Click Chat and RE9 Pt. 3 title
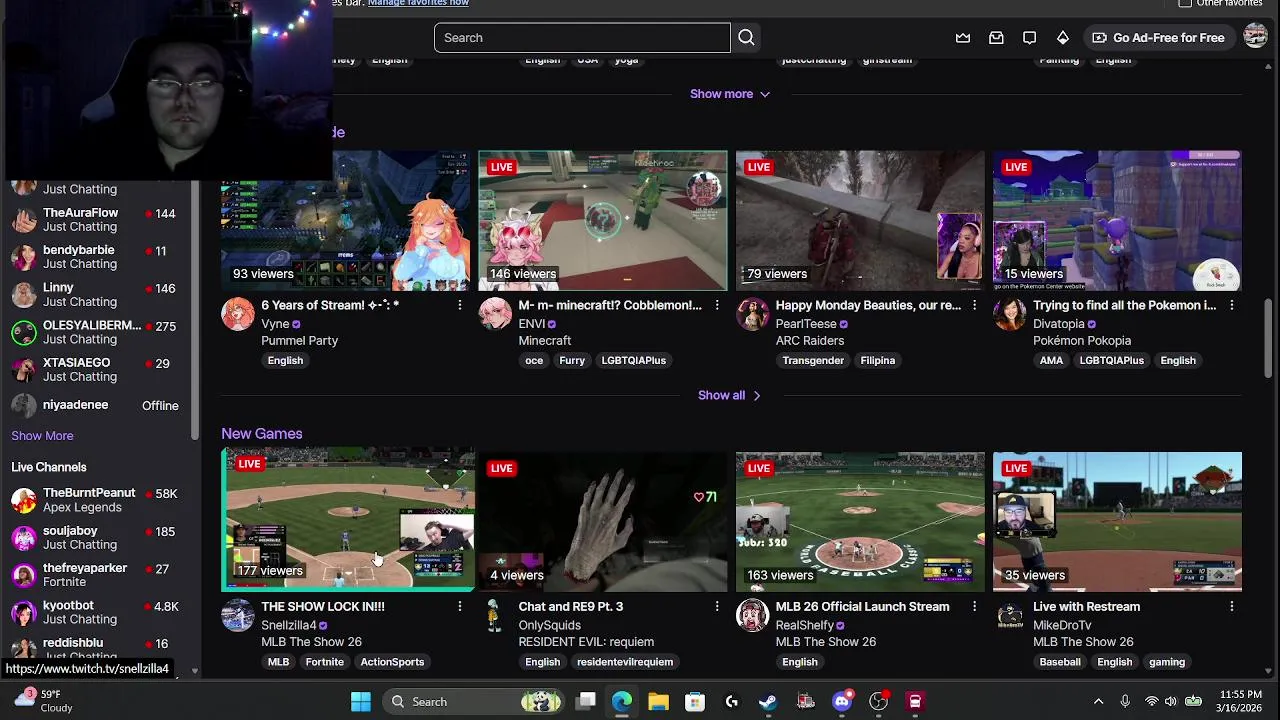1280x720 pixels. point(570,607)
